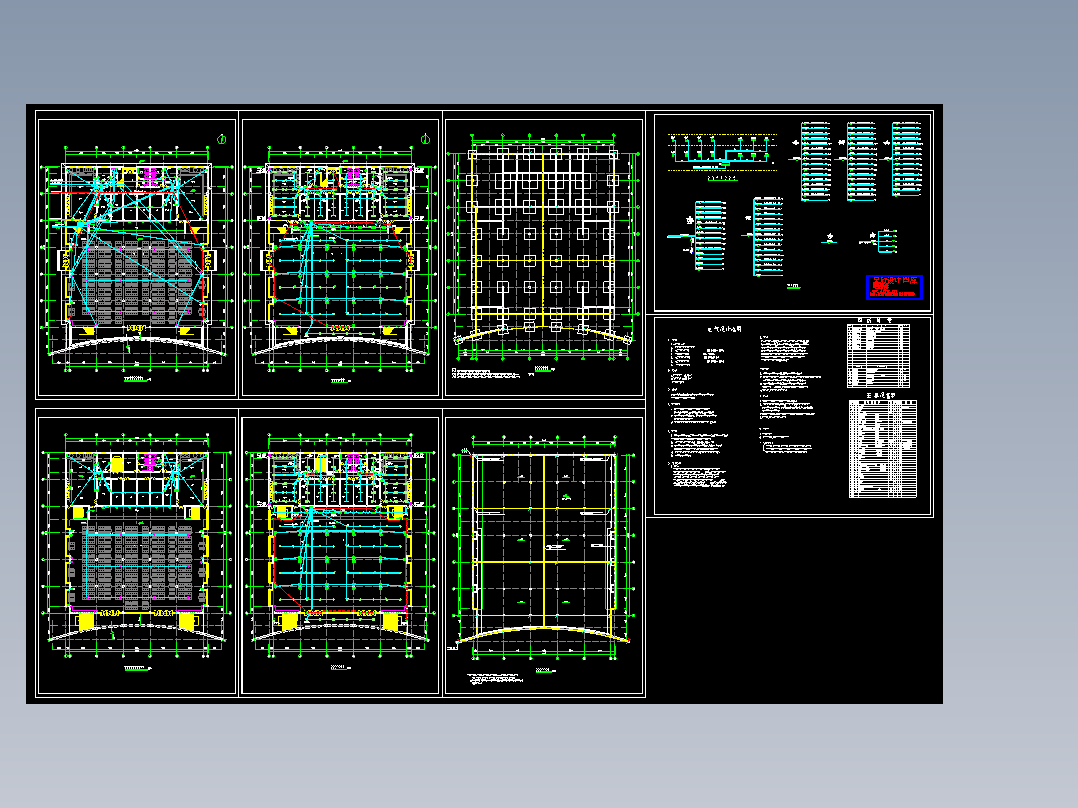Click the larger lower table on the notes sheet
This screenshot has height=808, width=1078.
[883, 449]
